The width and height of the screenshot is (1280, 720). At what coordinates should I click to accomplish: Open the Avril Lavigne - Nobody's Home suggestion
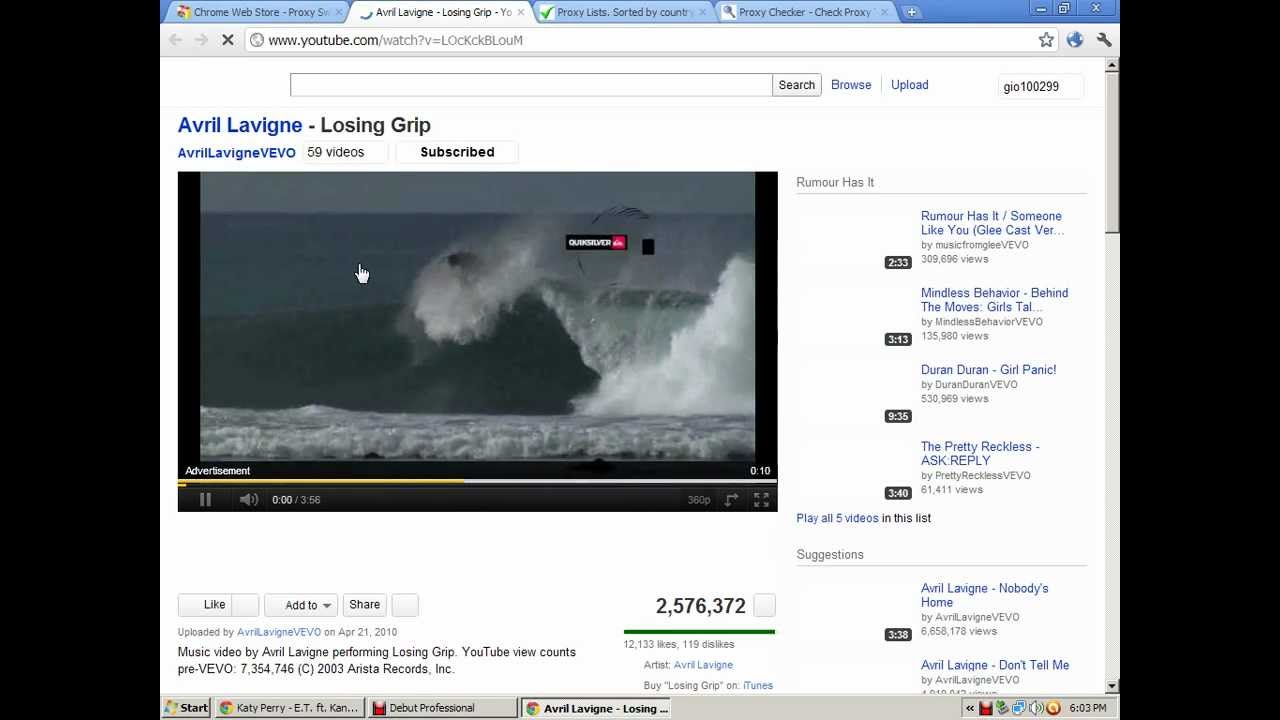[985, 596]
